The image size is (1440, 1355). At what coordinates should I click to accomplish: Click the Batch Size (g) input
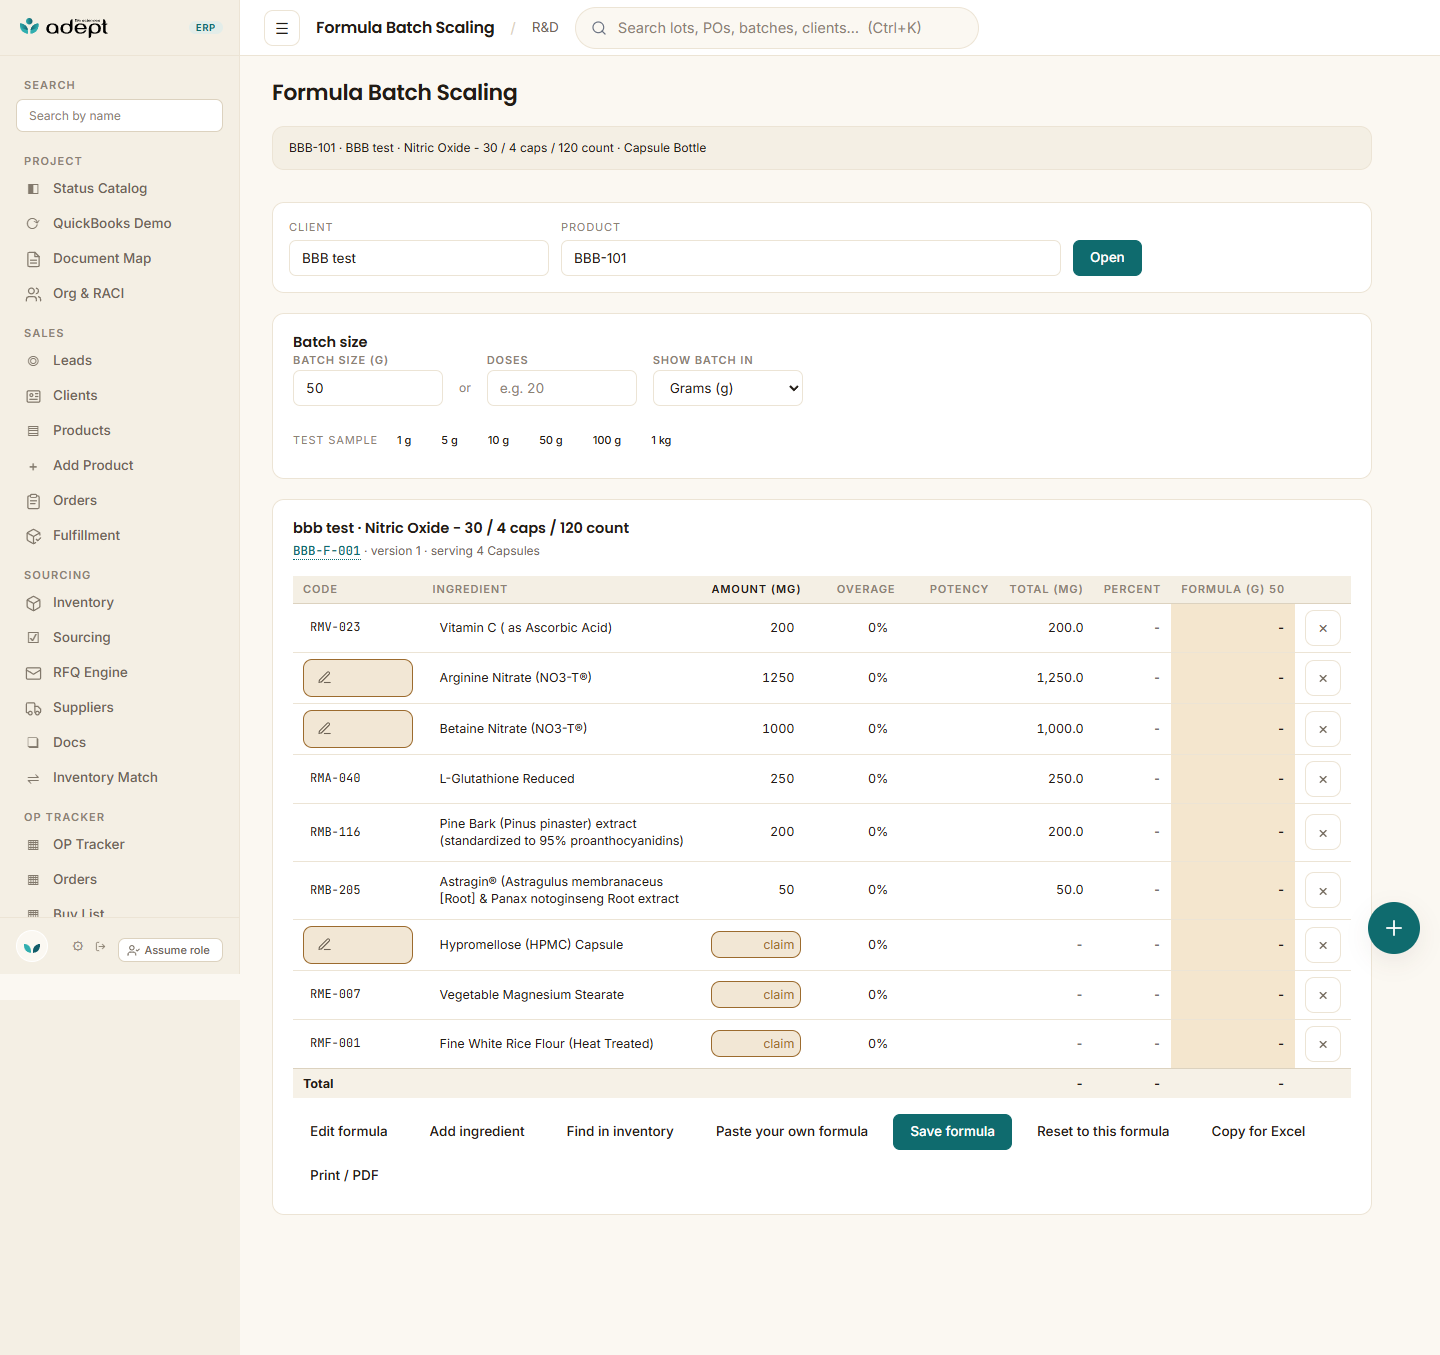click(x=368, y=388)
